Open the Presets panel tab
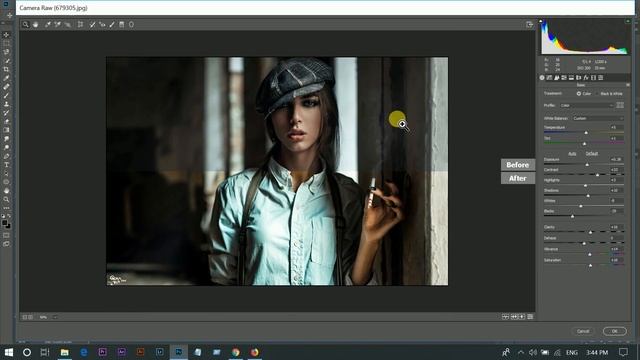 coord(600,78)
